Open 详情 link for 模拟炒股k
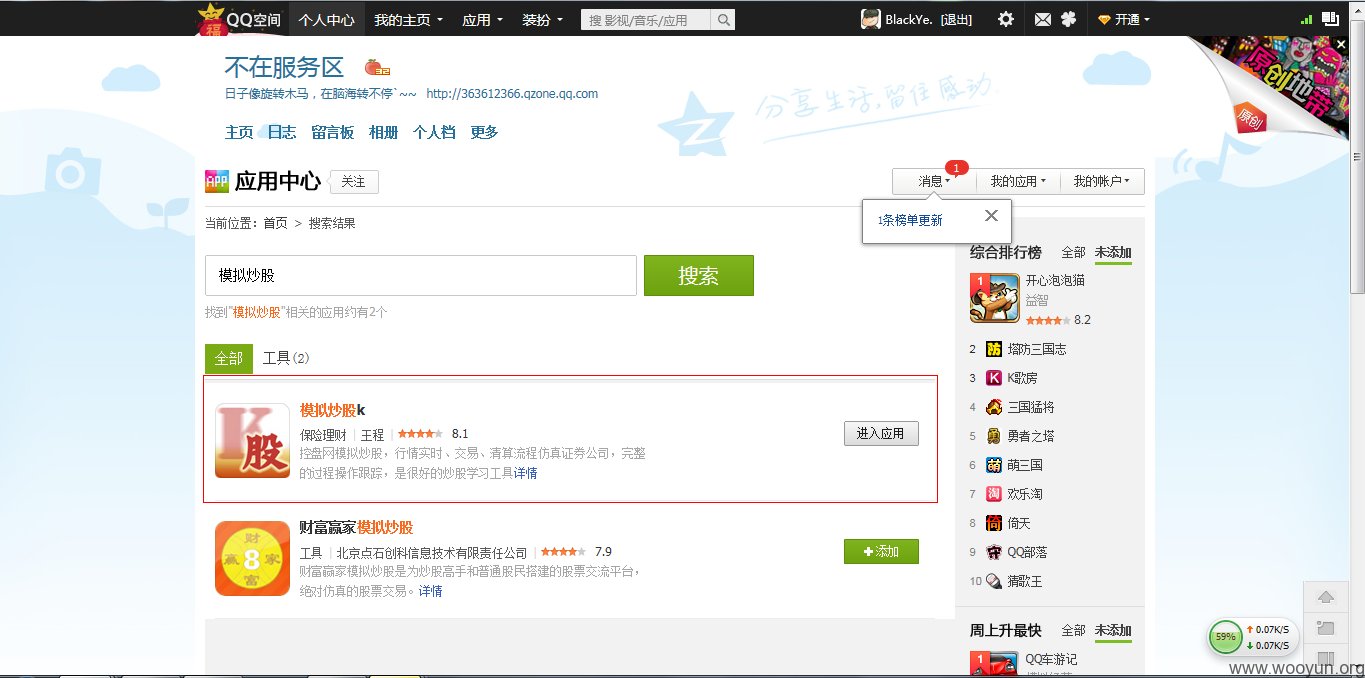The image size is (1365, 678). [526, 473]
